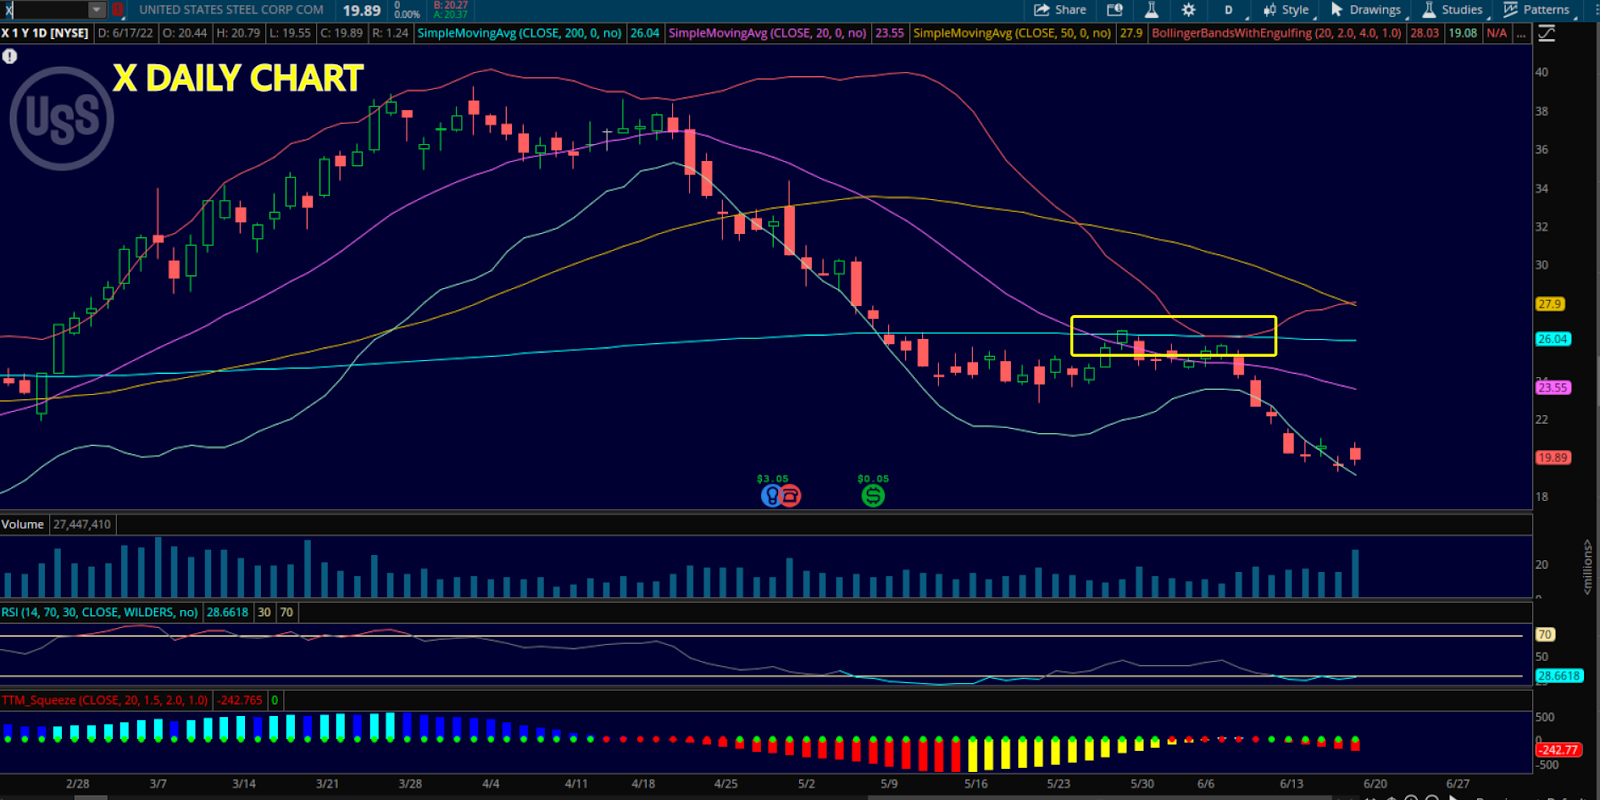Click the TTM_Squeeze value -242.765
The height and width of the screenshot is (800, 1600).
[x=241, y=700]
